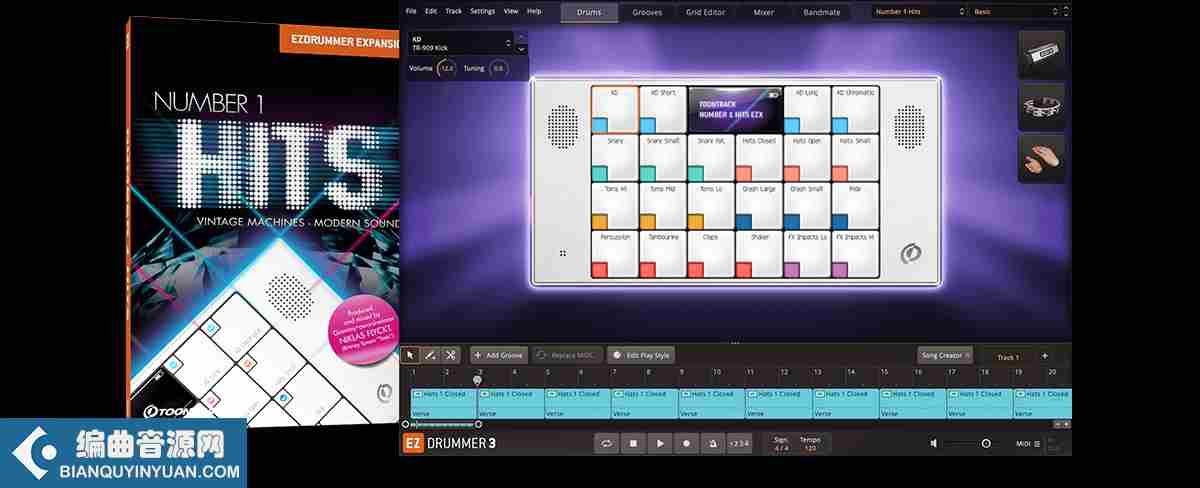
Task: Trigger the Crash Small pad
Action: 808,206
